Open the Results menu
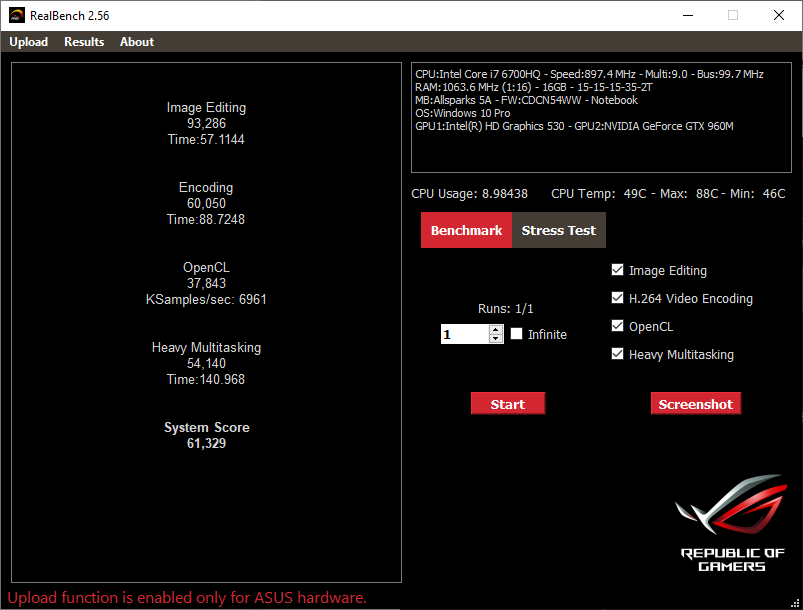This screenshot has width=803, height=610. click(84, 42)
